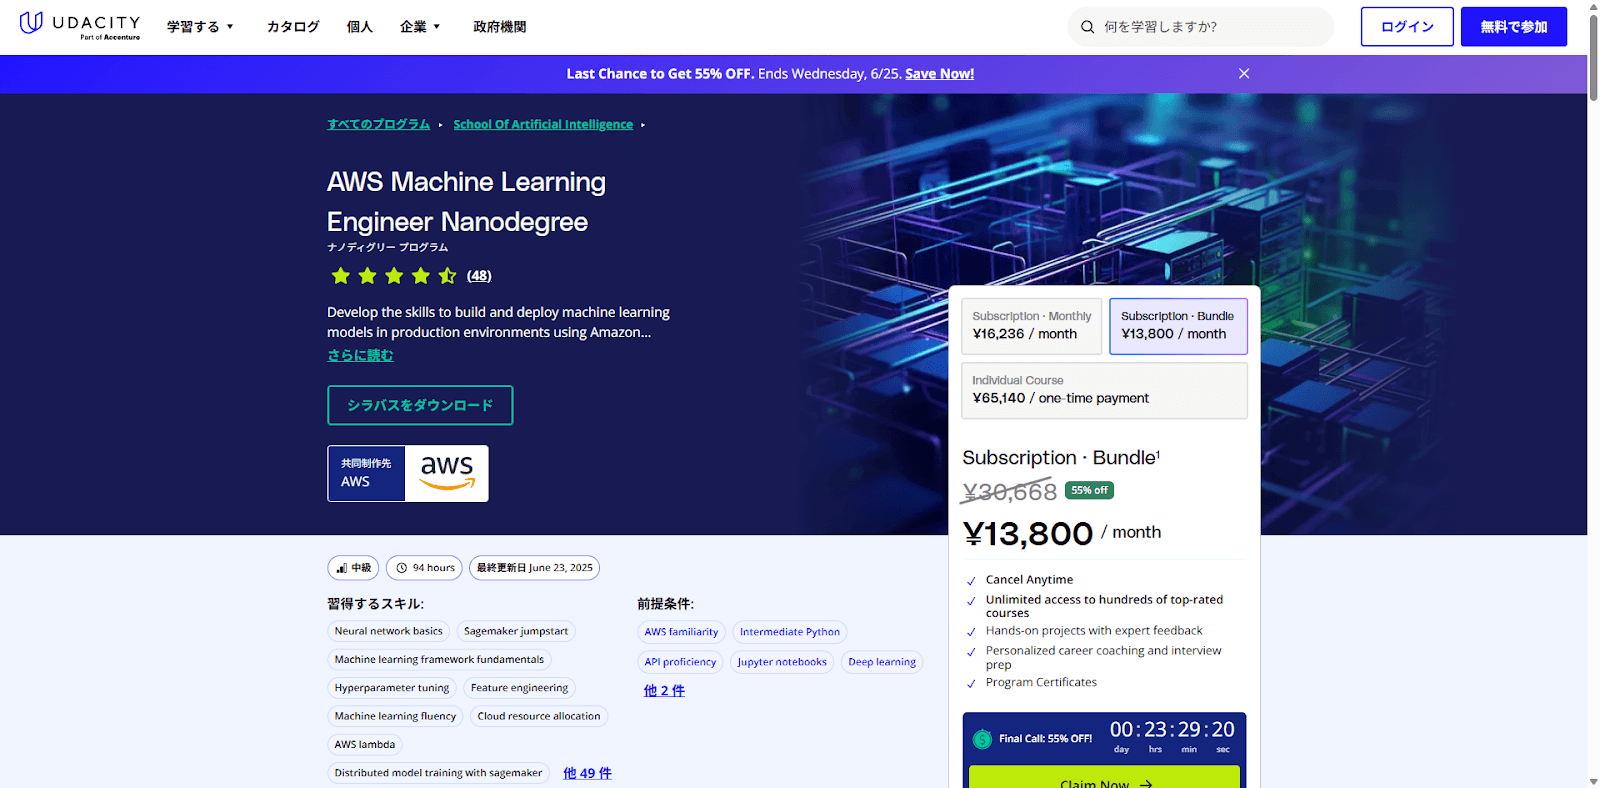Click the arrow icon on Claim Now

pos(1146,784)
